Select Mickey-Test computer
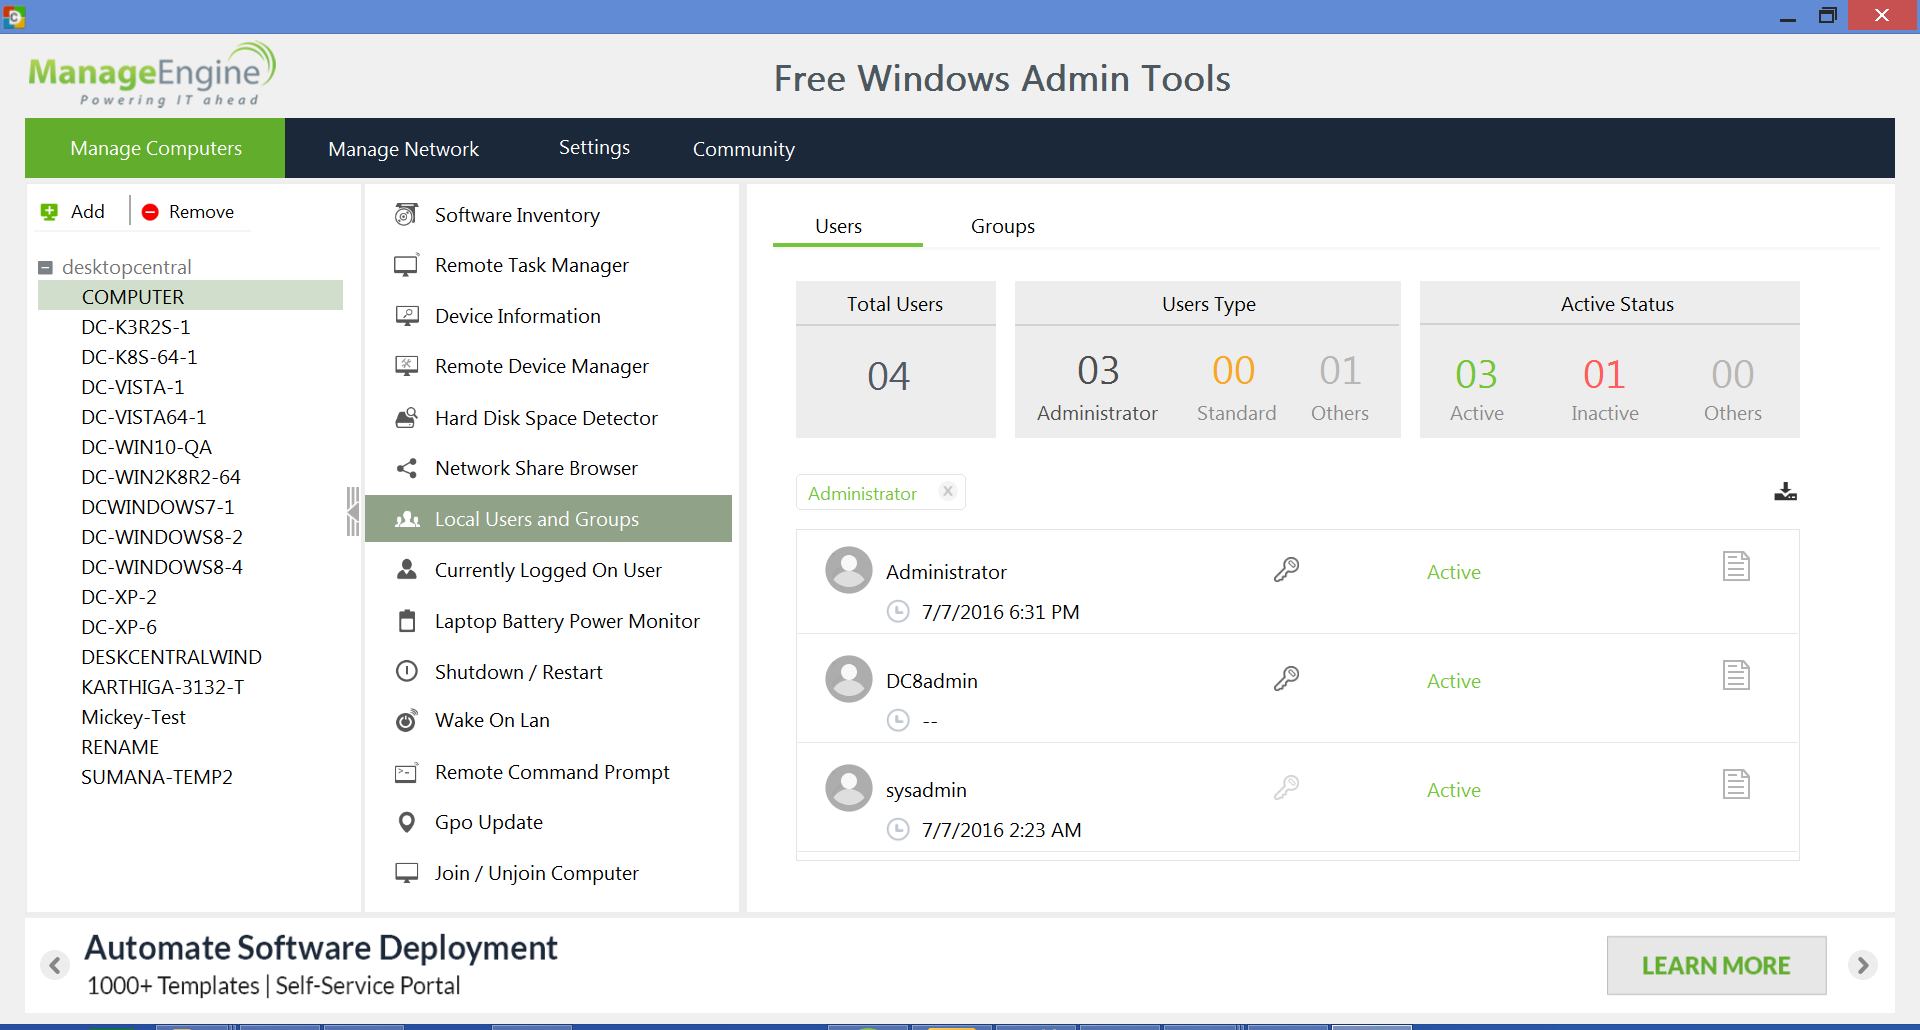 (x=133, y=717)
